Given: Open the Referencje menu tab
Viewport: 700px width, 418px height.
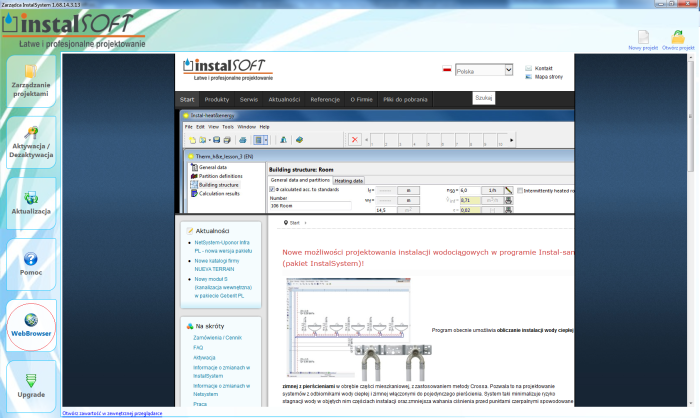Looking at the screenshot, I should point(325,100).
